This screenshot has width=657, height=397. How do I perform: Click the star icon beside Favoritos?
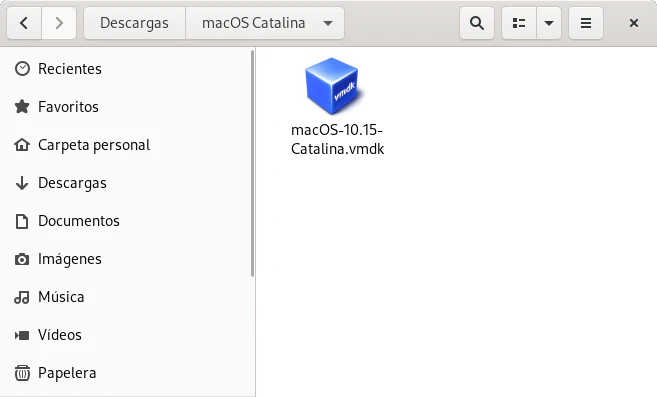tap(22, 107)
